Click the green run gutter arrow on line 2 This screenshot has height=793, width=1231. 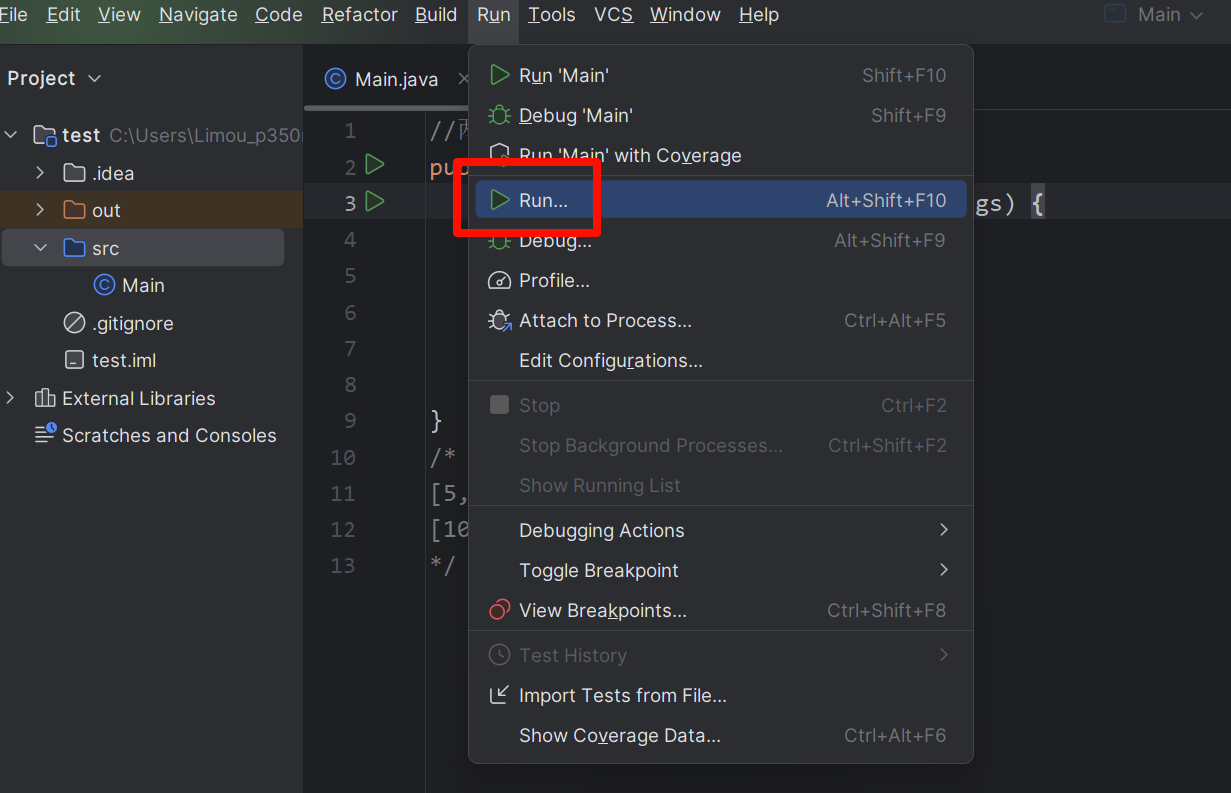tap(375, 165)
